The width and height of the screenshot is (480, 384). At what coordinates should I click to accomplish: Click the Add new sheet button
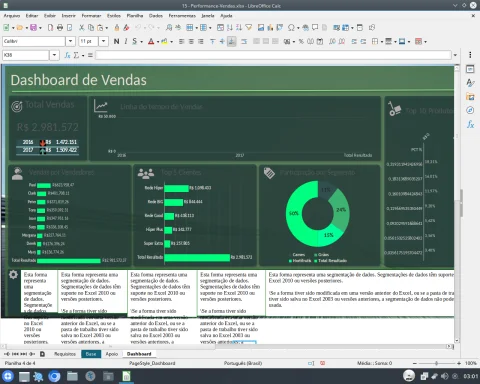point(42,354)
